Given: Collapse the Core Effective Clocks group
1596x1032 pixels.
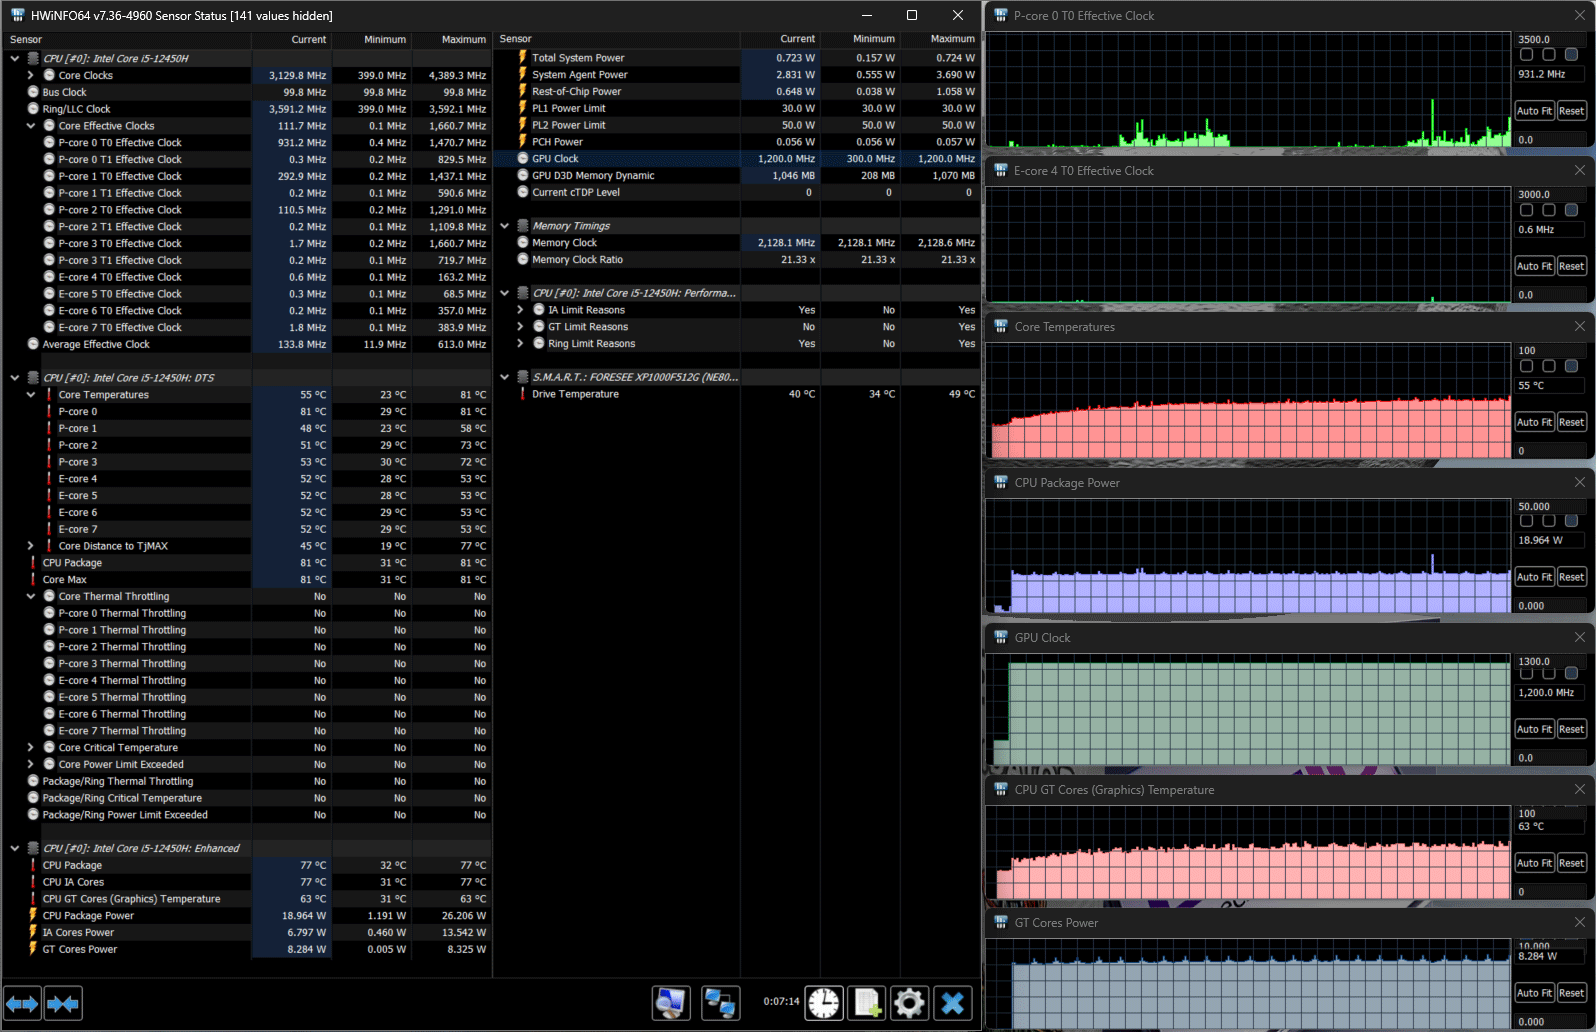Looking at the screenshot, I should coord(31,126).
